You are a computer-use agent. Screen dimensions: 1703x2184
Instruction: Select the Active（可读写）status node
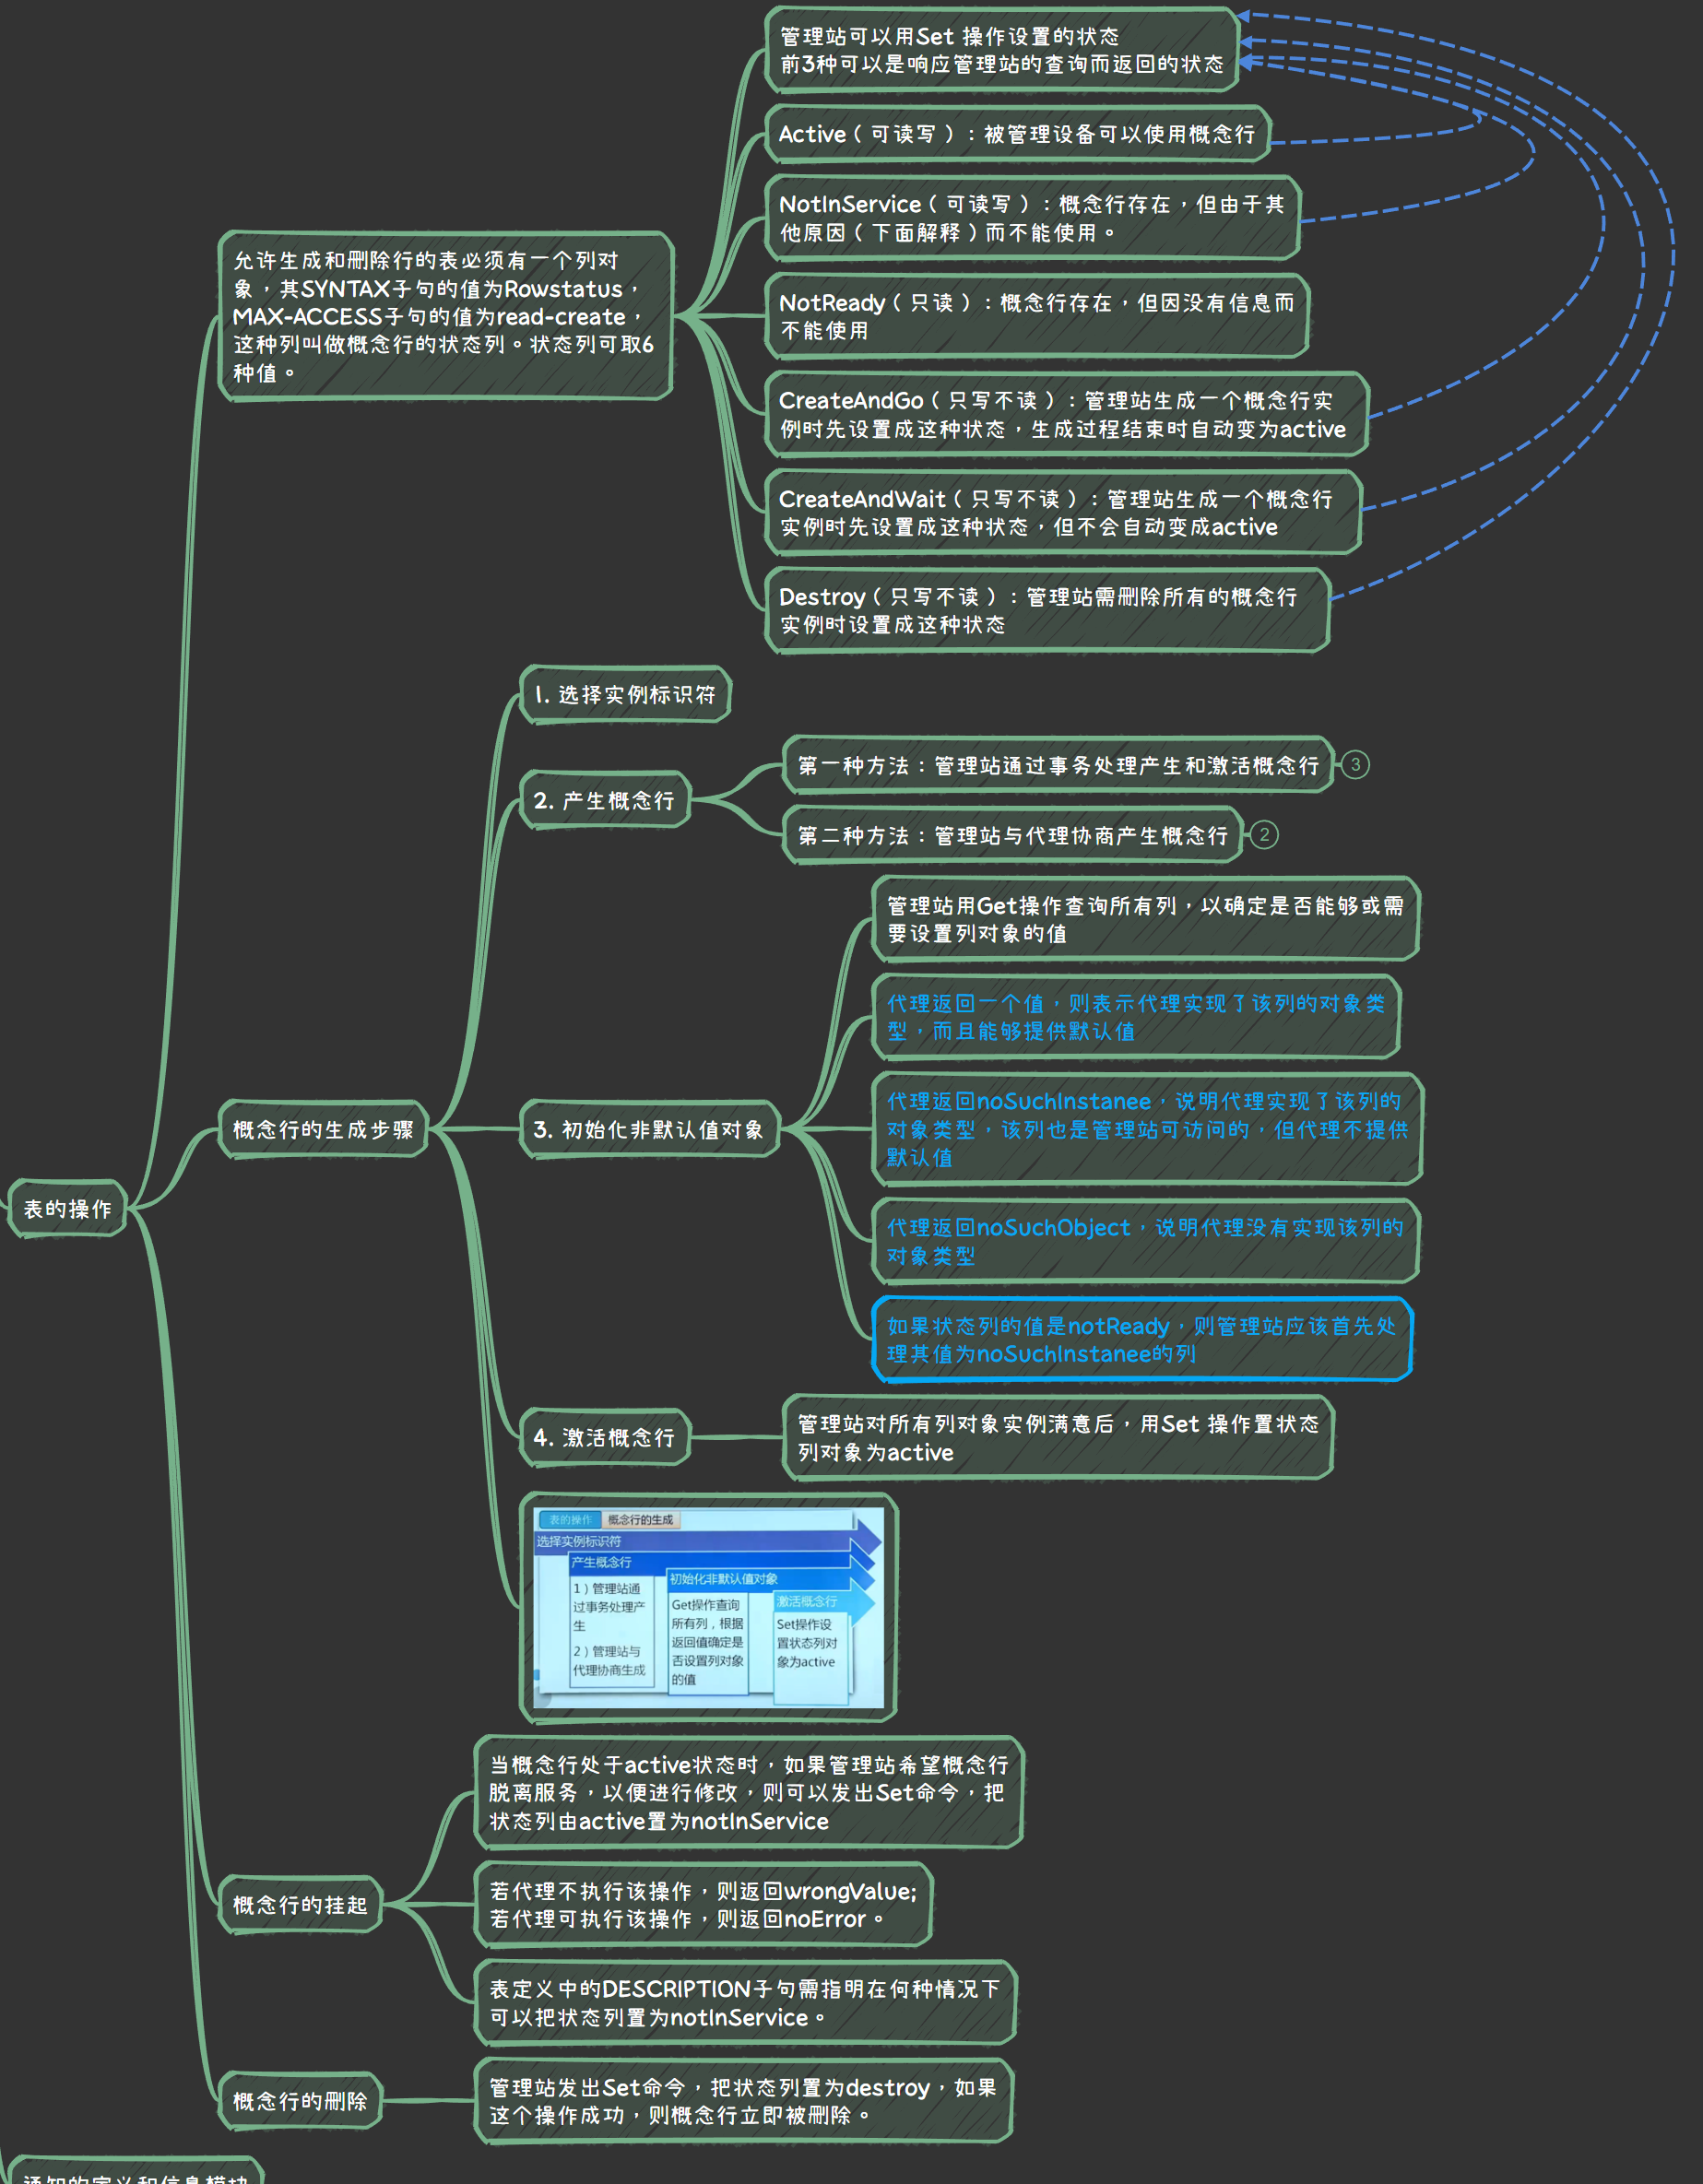click(x=1017, y=134)
